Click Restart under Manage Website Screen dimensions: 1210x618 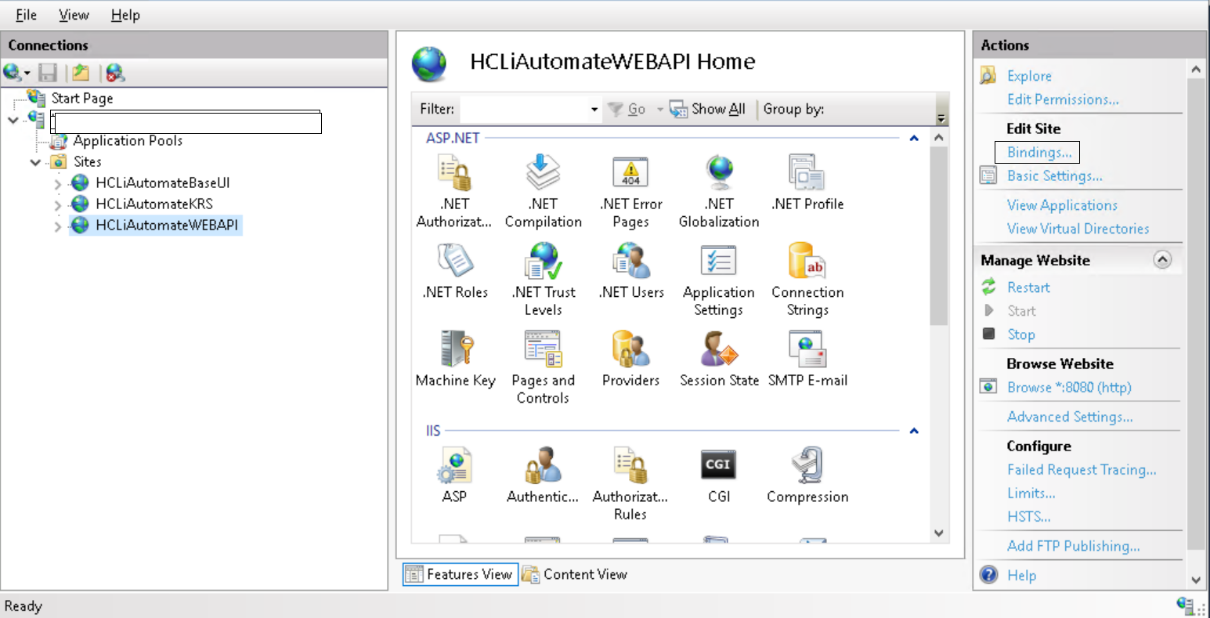(1028, 287)
